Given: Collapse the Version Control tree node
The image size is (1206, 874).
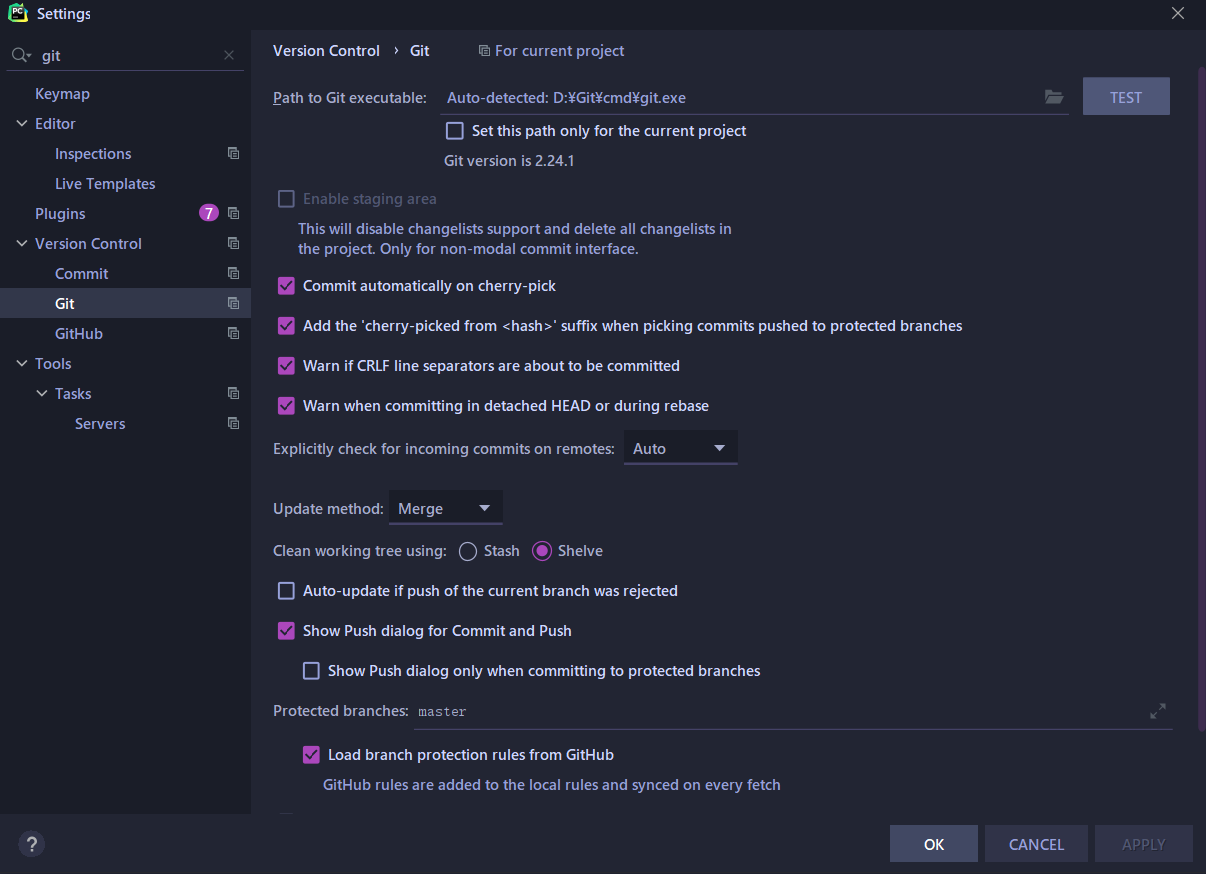Looking at the screenshot, I should (x=22, y=243).
